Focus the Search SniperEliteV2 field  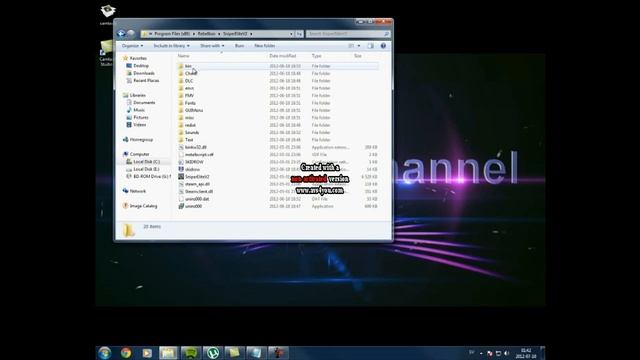point(348,34)
